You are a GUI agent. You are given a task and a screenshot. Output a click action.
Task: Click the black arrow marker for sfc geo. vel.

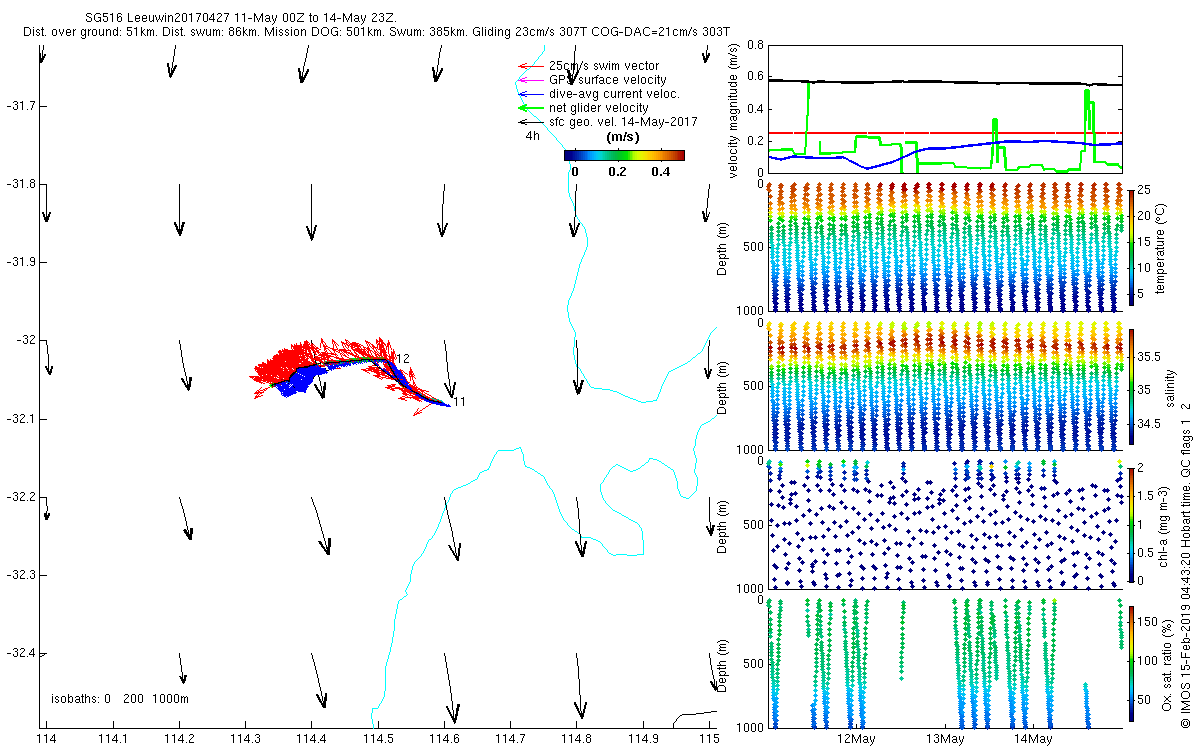(x=531, y=121)
